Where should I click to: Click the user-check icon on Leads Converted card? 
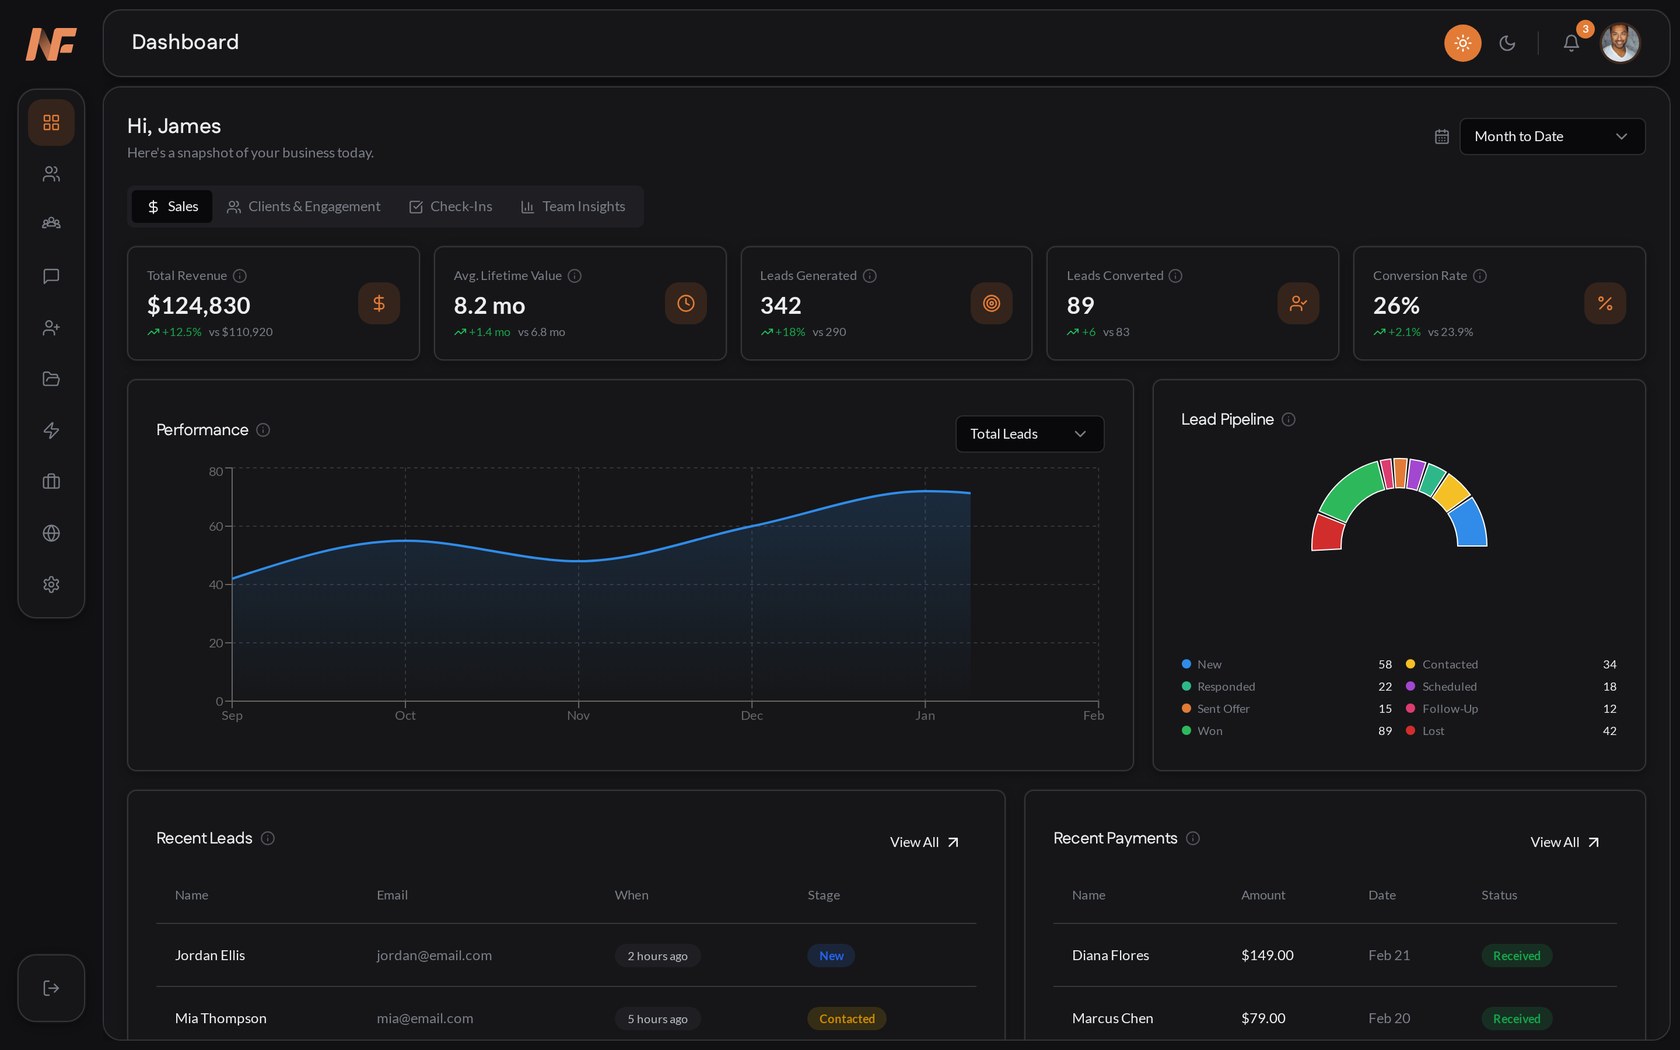pos(1298,303)
